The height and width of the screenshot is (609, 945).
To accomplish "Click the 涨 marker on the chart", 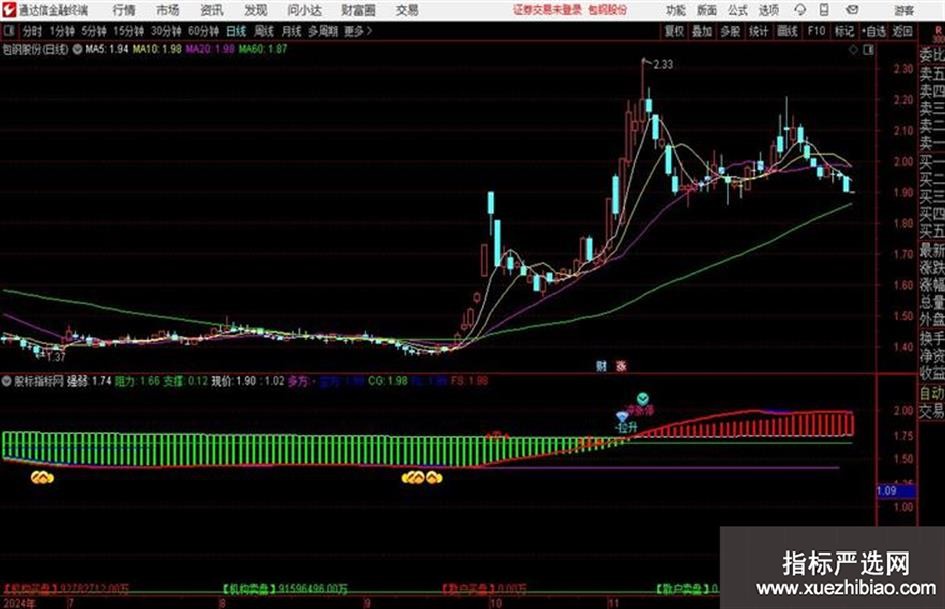I will pos(621,366).
